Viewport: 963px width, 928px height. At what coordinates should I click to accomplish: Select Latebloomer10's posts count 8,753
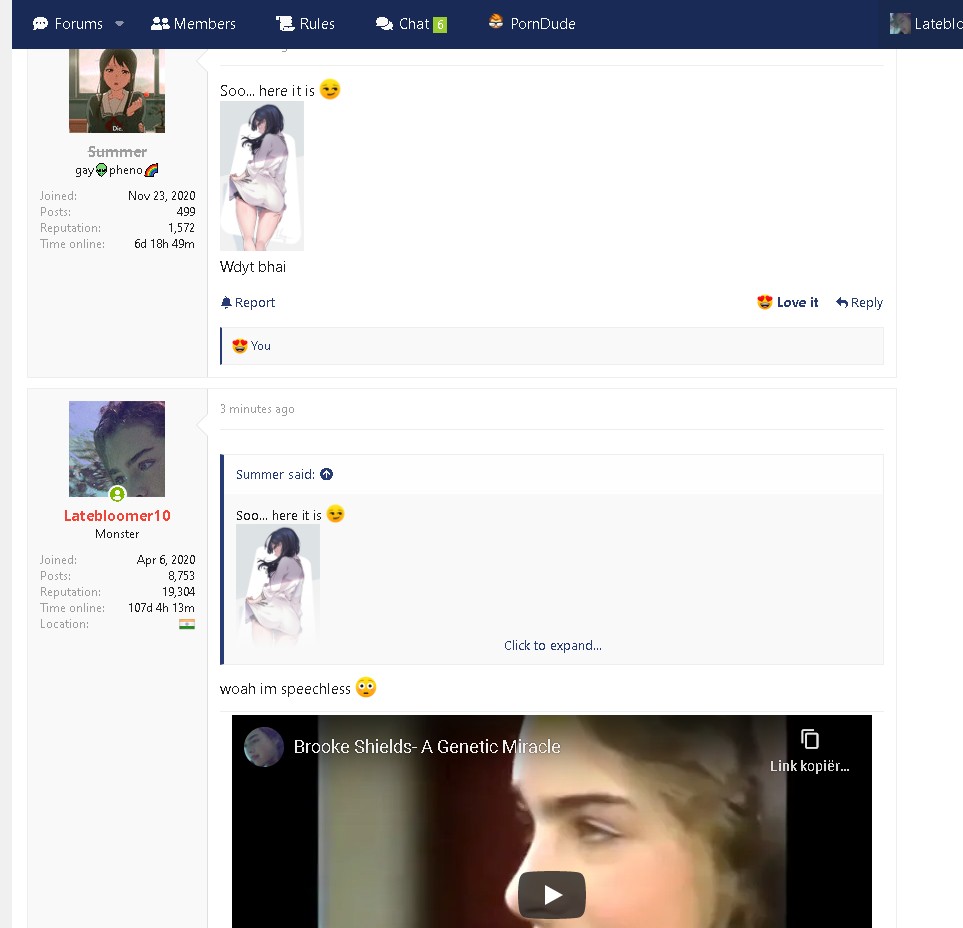coord(182,576)
